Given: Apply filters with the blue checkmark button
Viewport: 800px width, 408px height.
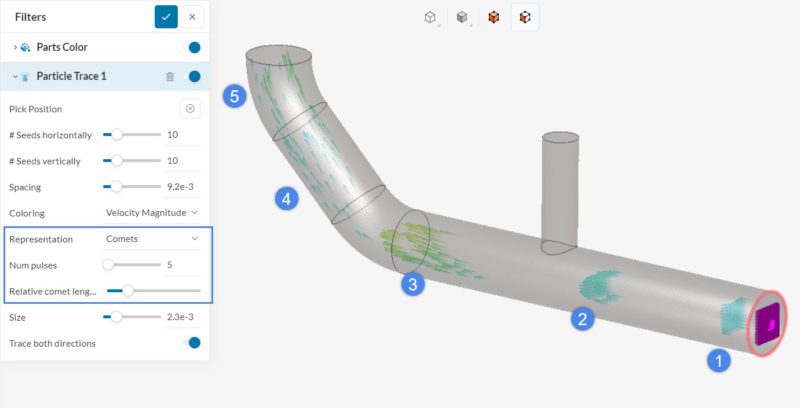Looking at the screenshot, I should coord(165,16).
